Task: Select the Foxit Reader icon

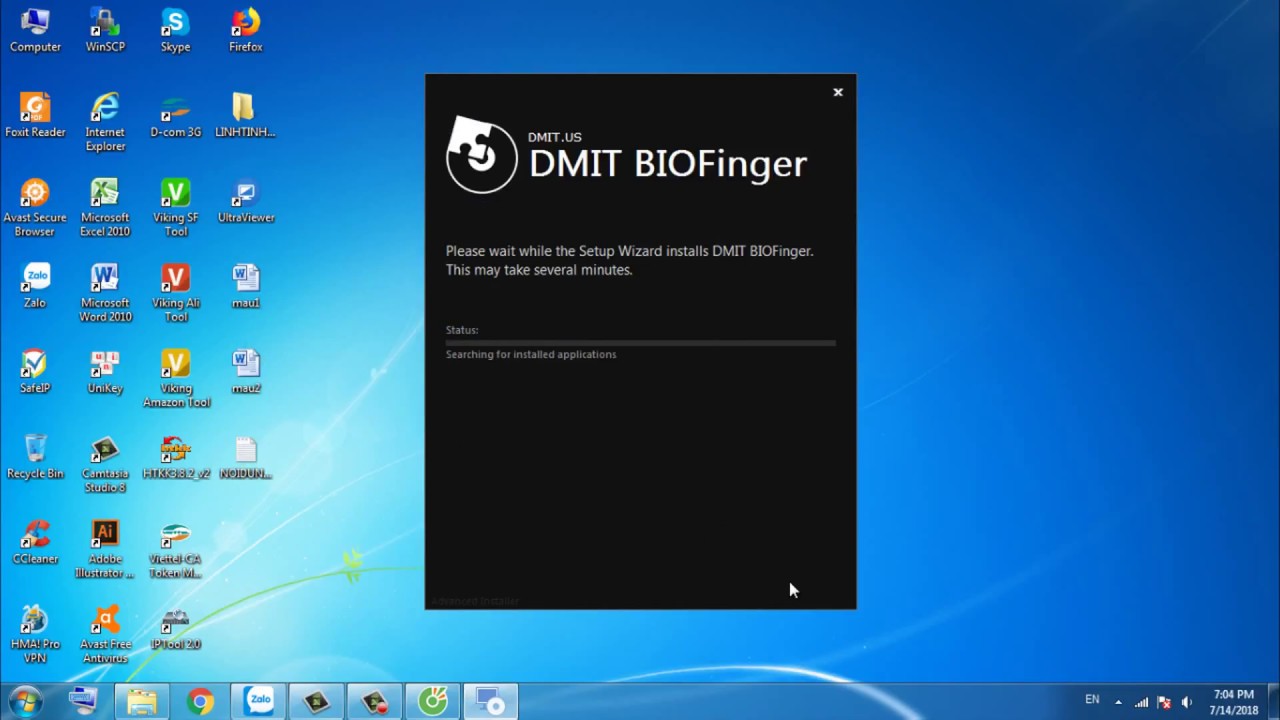Action: tap(35, 115)
